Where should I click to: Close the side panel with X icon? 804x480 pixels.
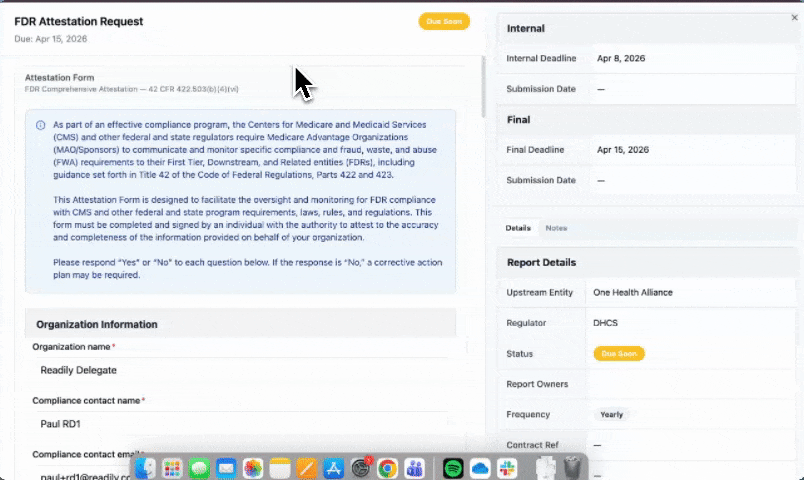[794, 17]
